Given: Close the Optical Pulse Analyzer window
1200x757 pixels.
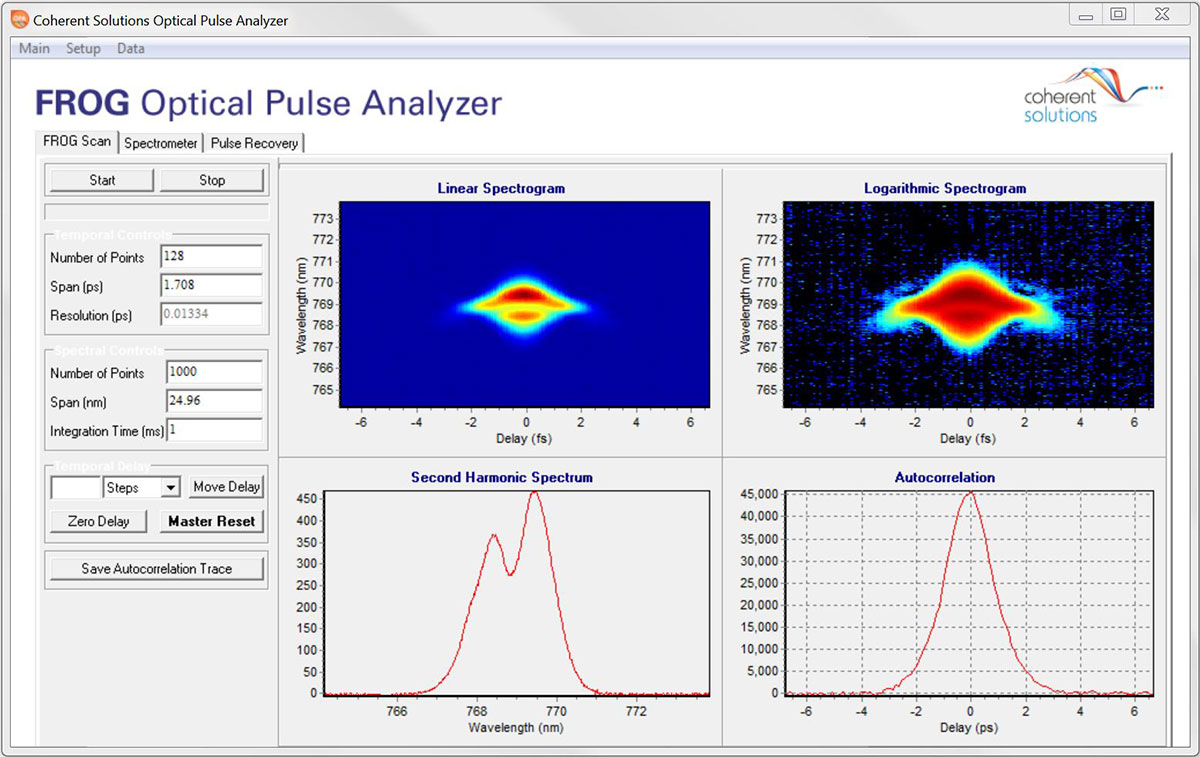Looking at the screenshot, I should click(x=1161, y=14).
